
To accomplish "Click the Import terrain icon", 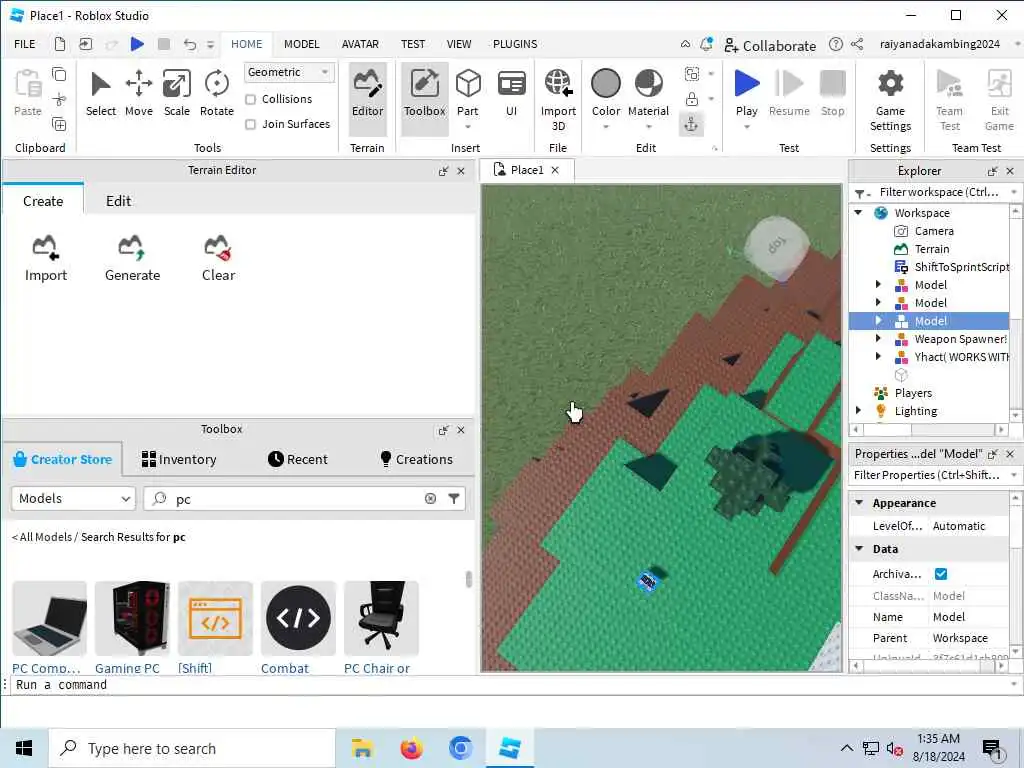I will coord(46,259).
